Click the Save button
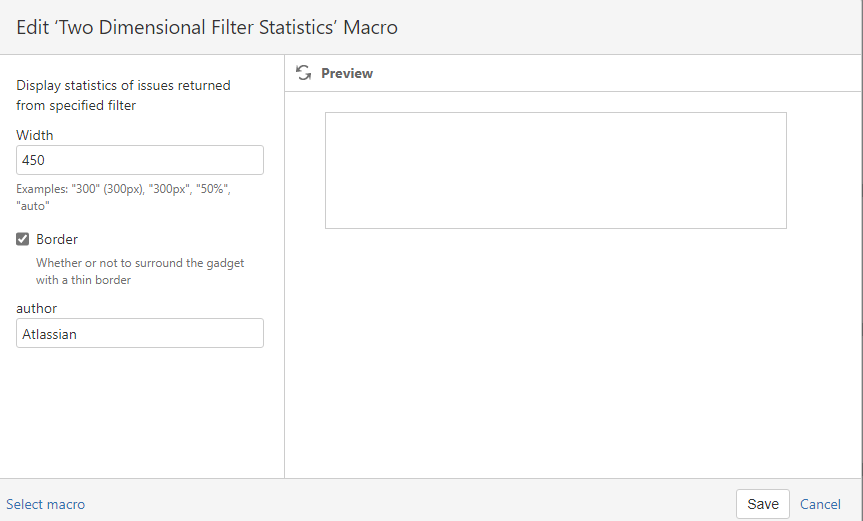This screenshot has width=863, height=521. [x=763, y=504]
